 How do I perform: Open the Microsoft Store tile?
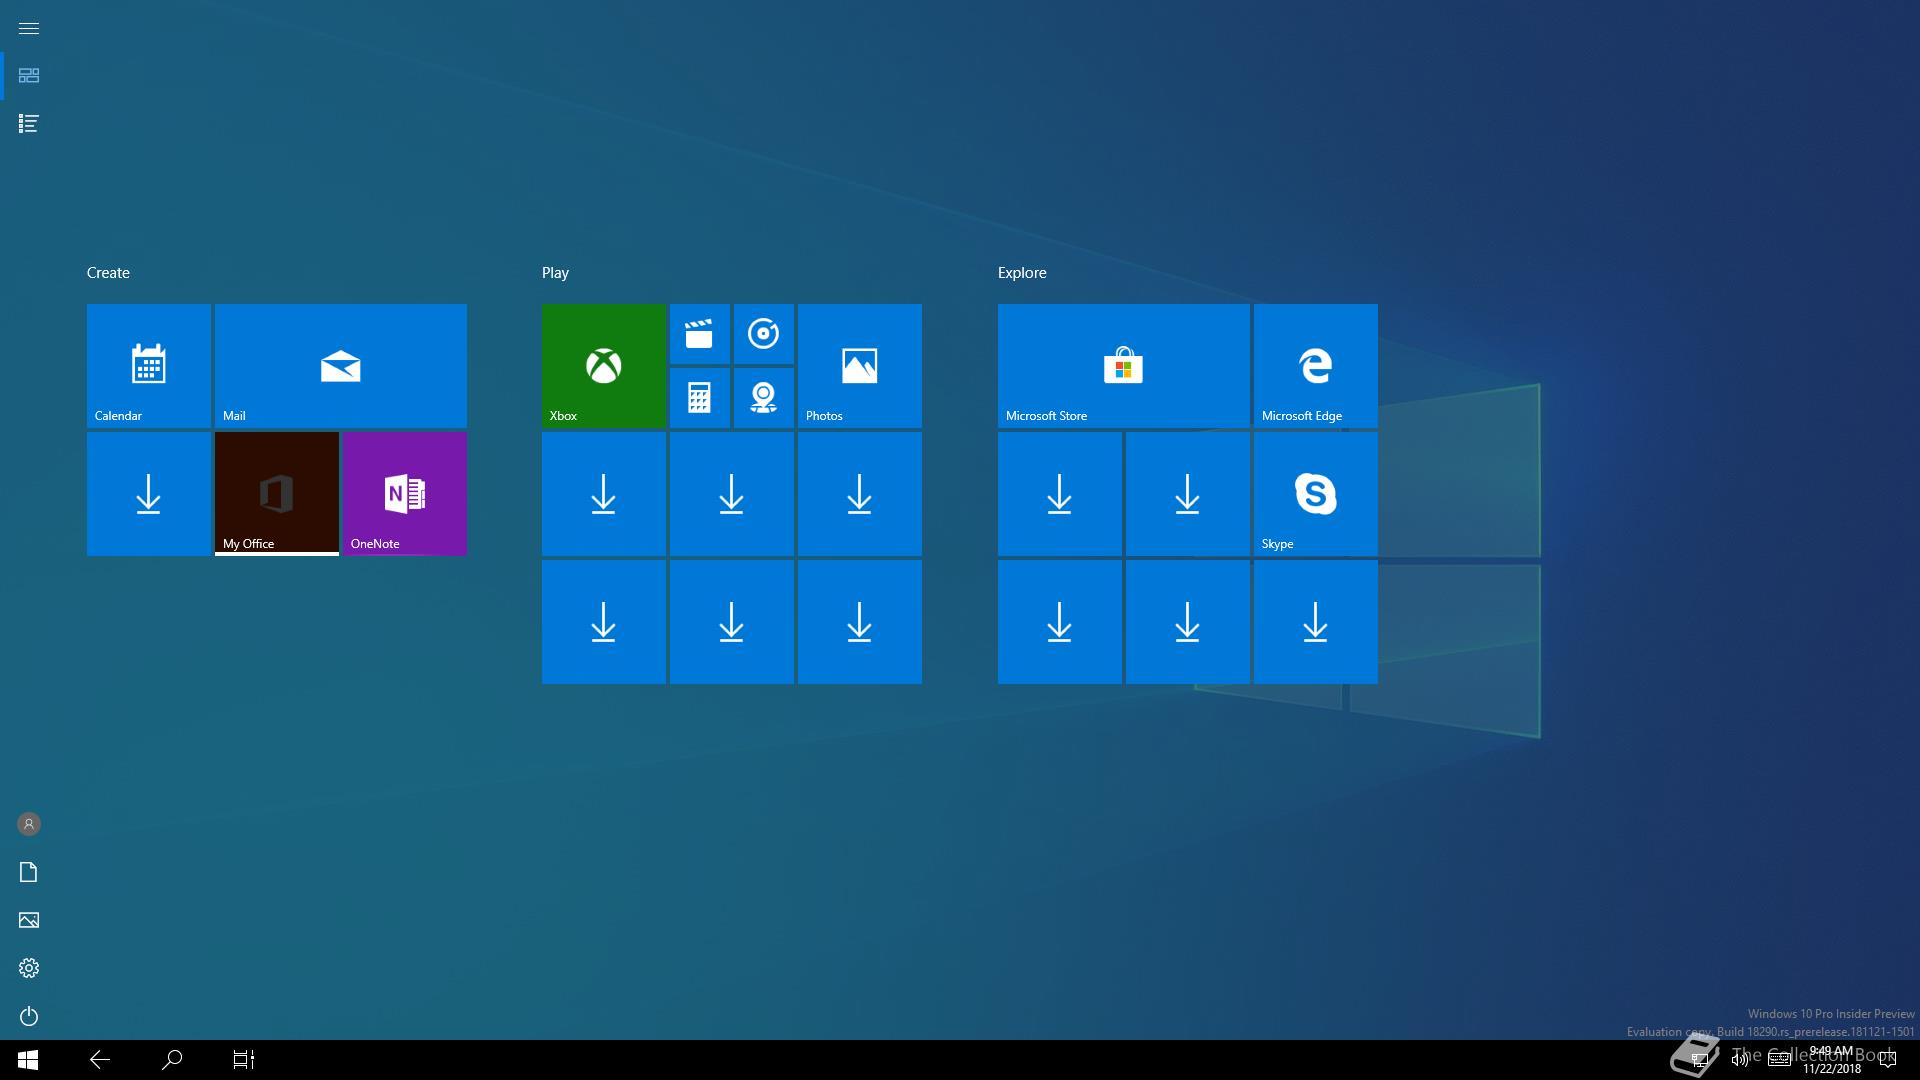click(x=1123, y=366)
